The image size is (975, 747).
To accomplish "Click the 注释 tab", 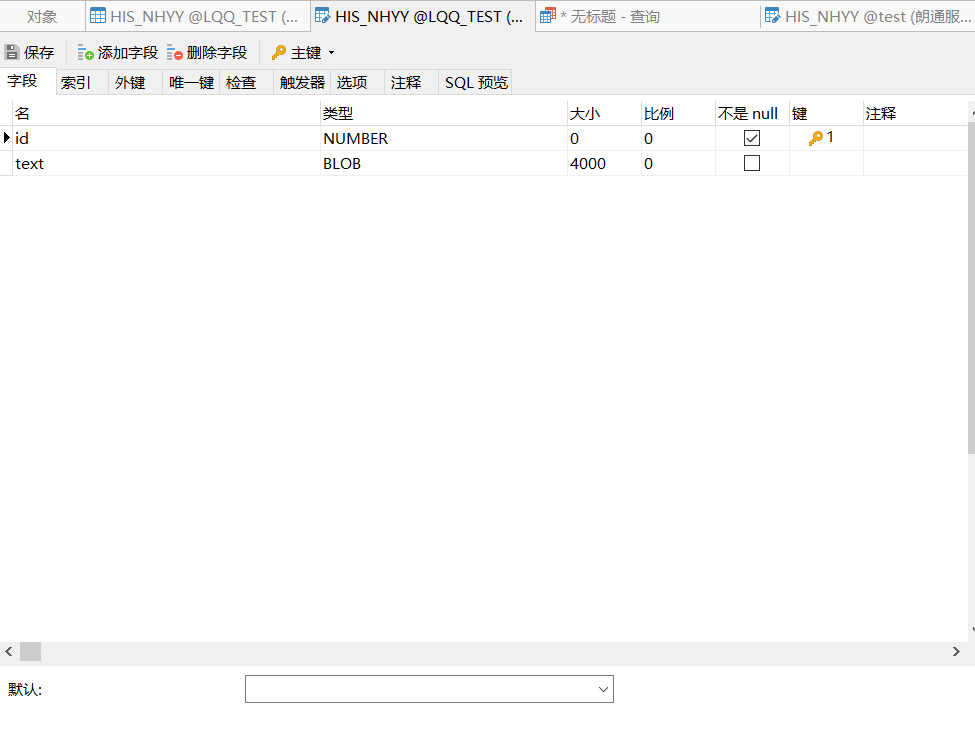I will pyautogui.click(x=407, y=82).
